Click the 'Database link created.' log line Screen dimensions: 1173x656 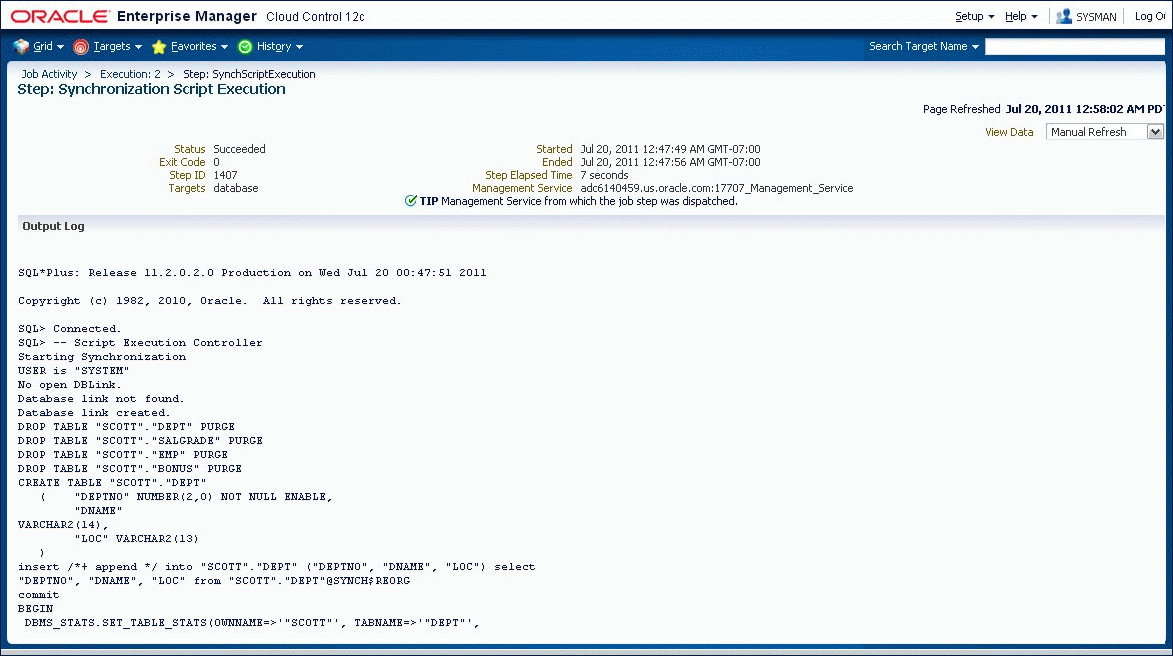pyautogui.click(x=94, y=413)
